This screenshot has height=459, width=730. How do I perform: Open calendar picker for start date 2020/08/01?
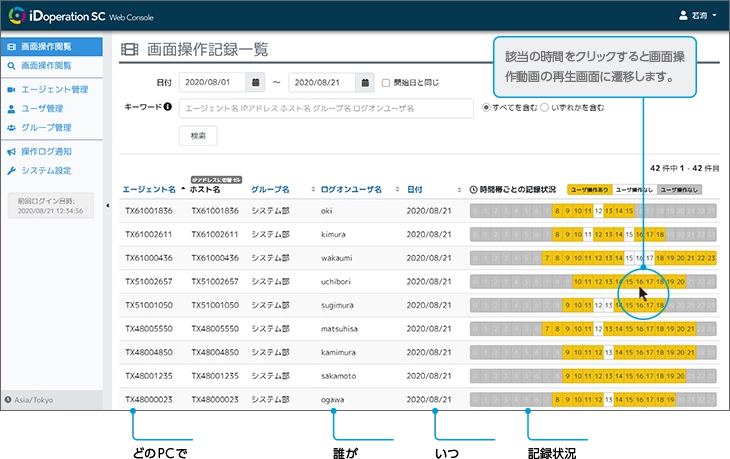[255, 83]
